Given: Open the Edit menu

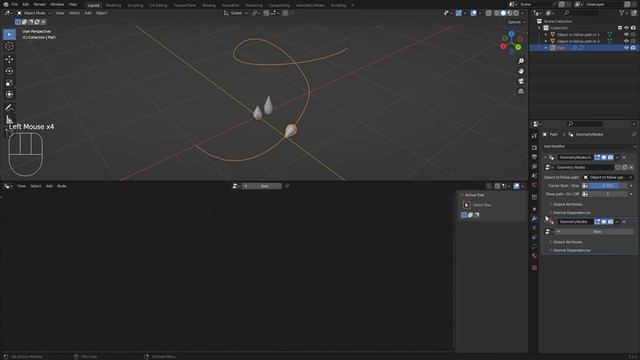Looking at the screenshot, I should [x=26, y=4].
